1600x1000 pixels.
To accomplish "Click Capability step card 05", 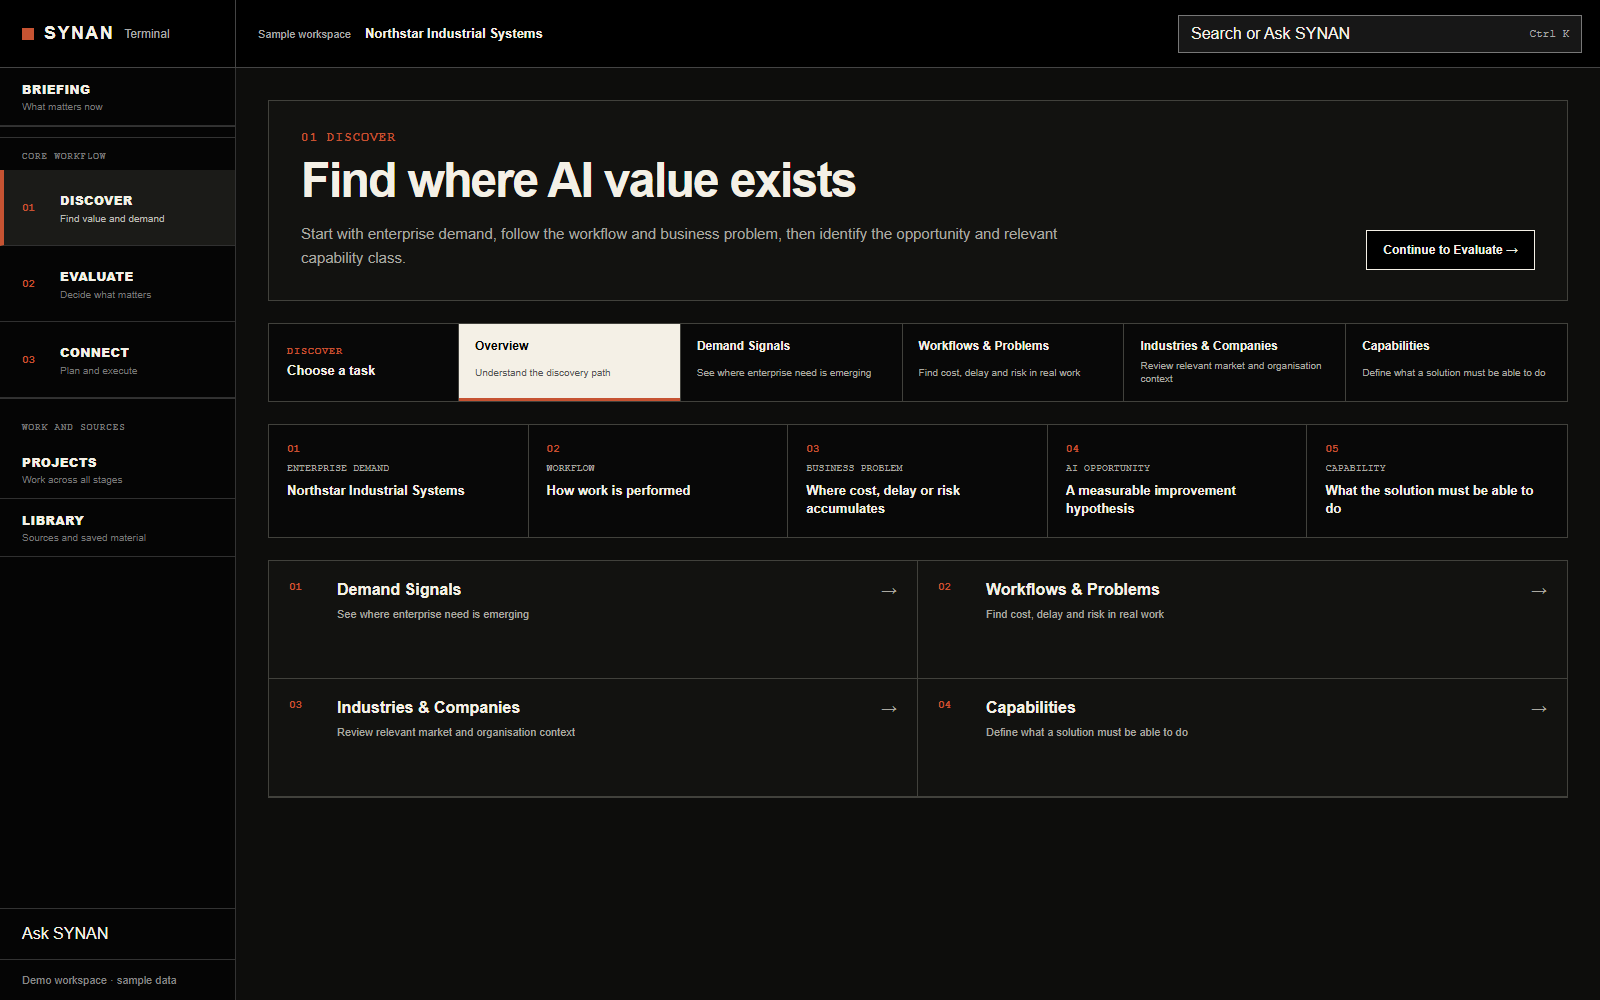I will point(1437,481).
